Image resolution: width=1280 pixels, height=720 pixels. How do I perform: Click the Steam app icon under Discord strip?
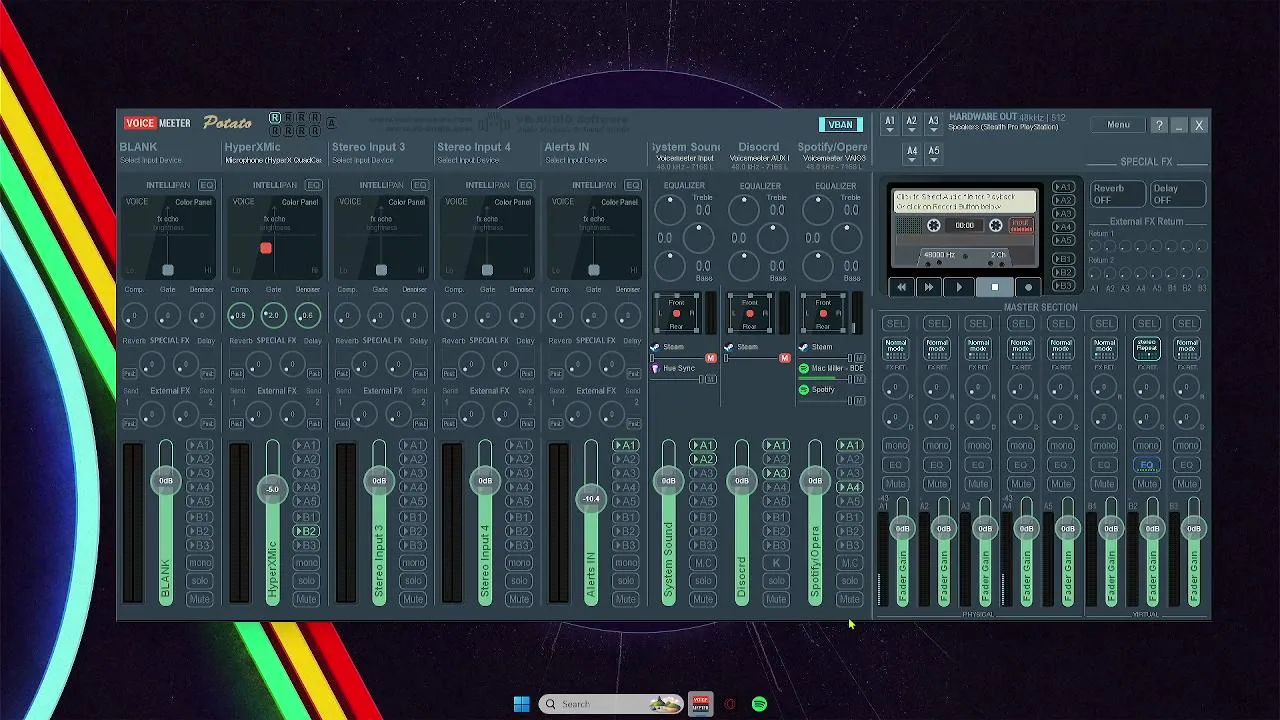(729, 347)
